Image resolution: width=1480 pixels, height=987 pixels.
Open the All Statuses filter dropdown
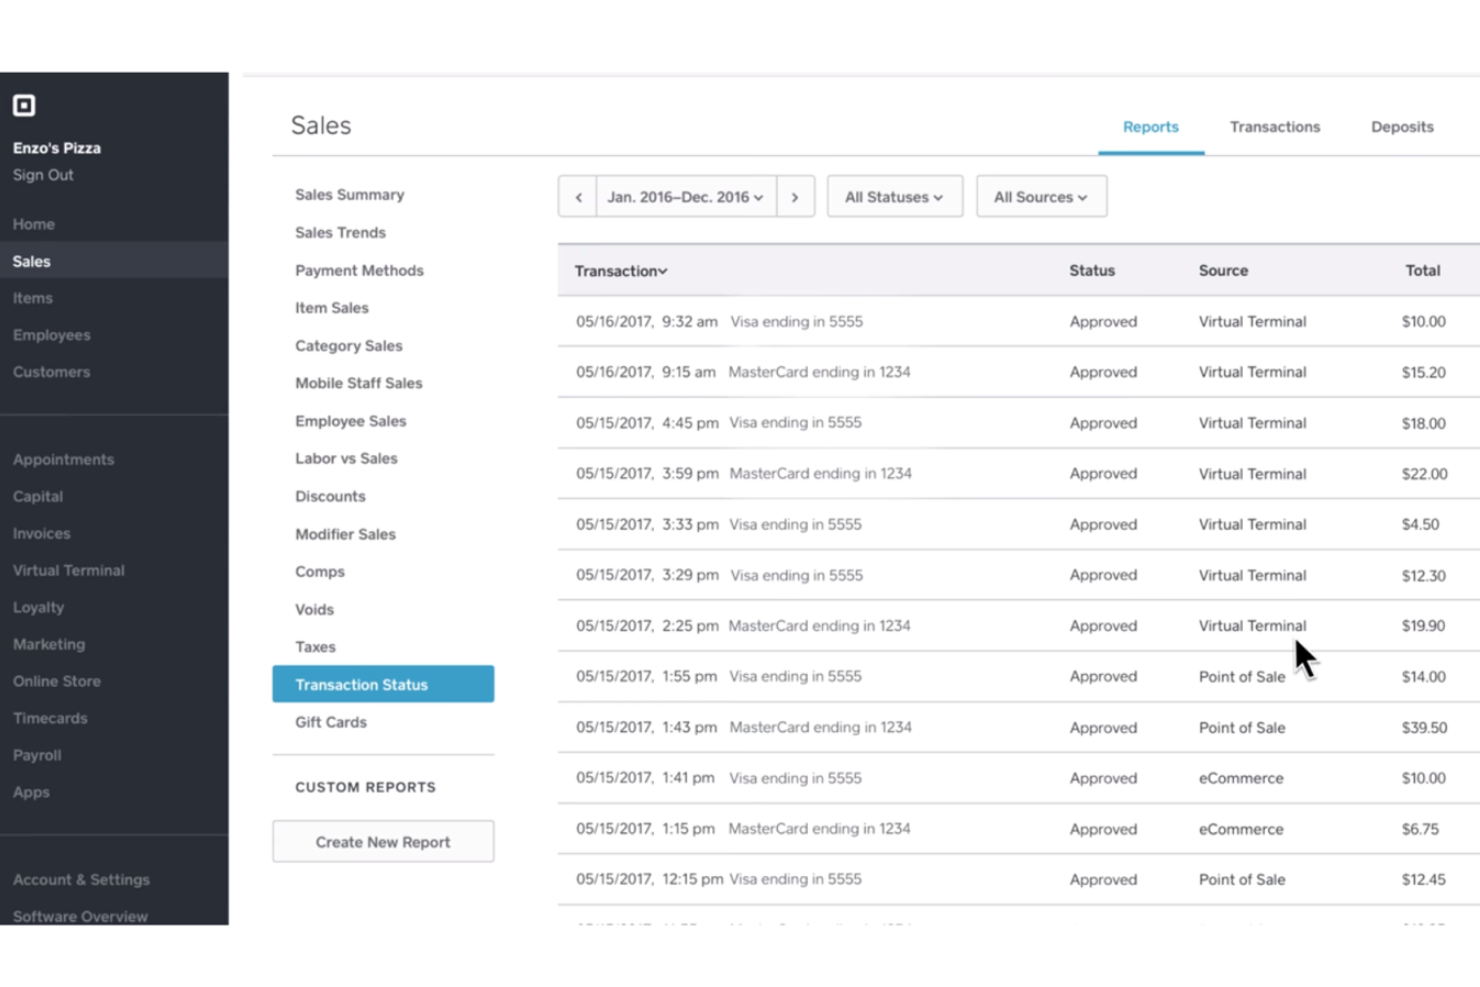tap(893, 196)
